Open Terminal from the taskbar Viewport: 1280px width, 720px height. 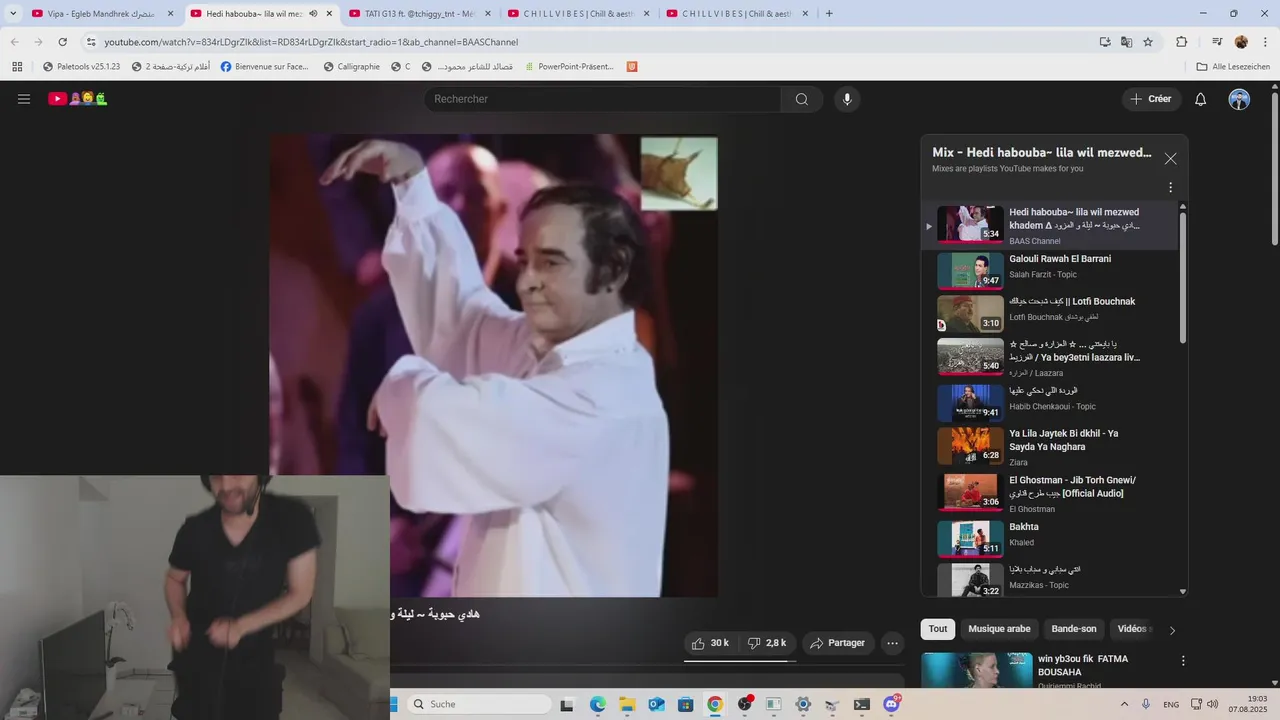click(x=862, y=704)
